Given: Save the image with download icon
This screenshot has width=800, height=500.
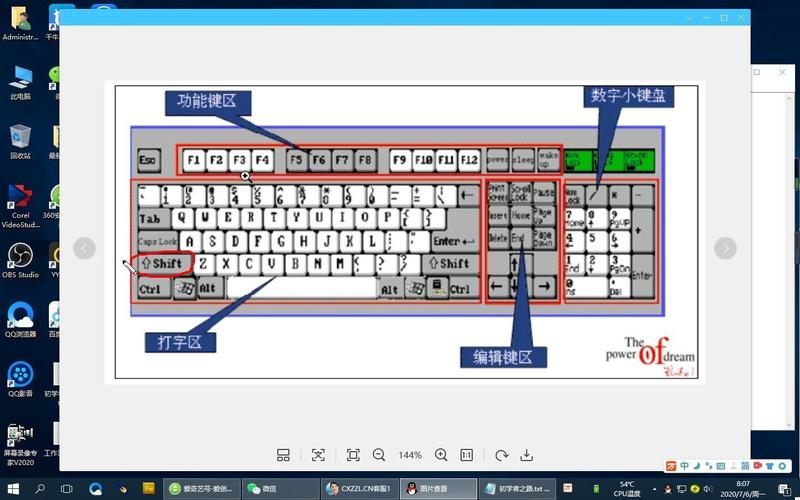Looking at the screenshot, I should tap(527, 455).
